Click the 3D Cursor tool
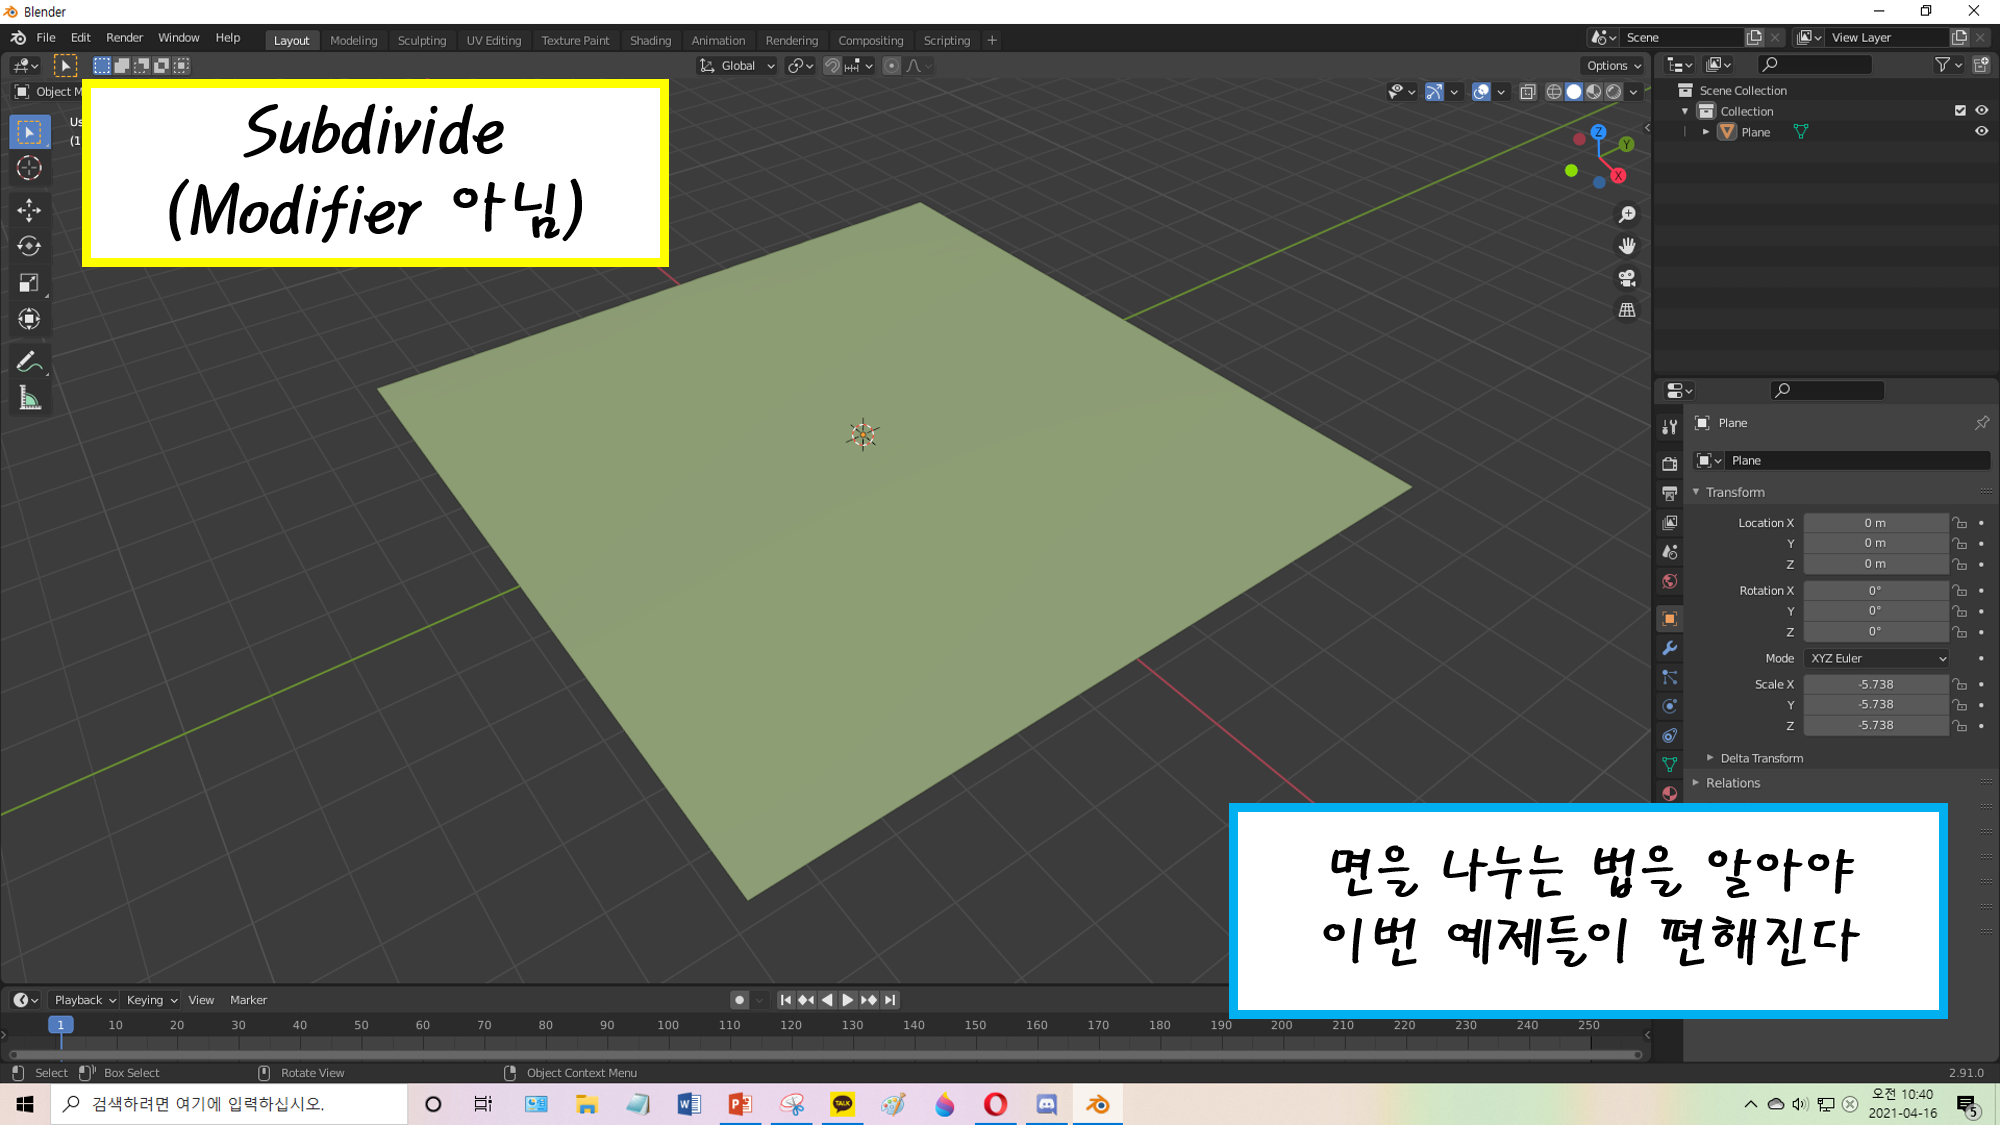This screenshot has height=1125, width=2000. (x=29, y=168)
